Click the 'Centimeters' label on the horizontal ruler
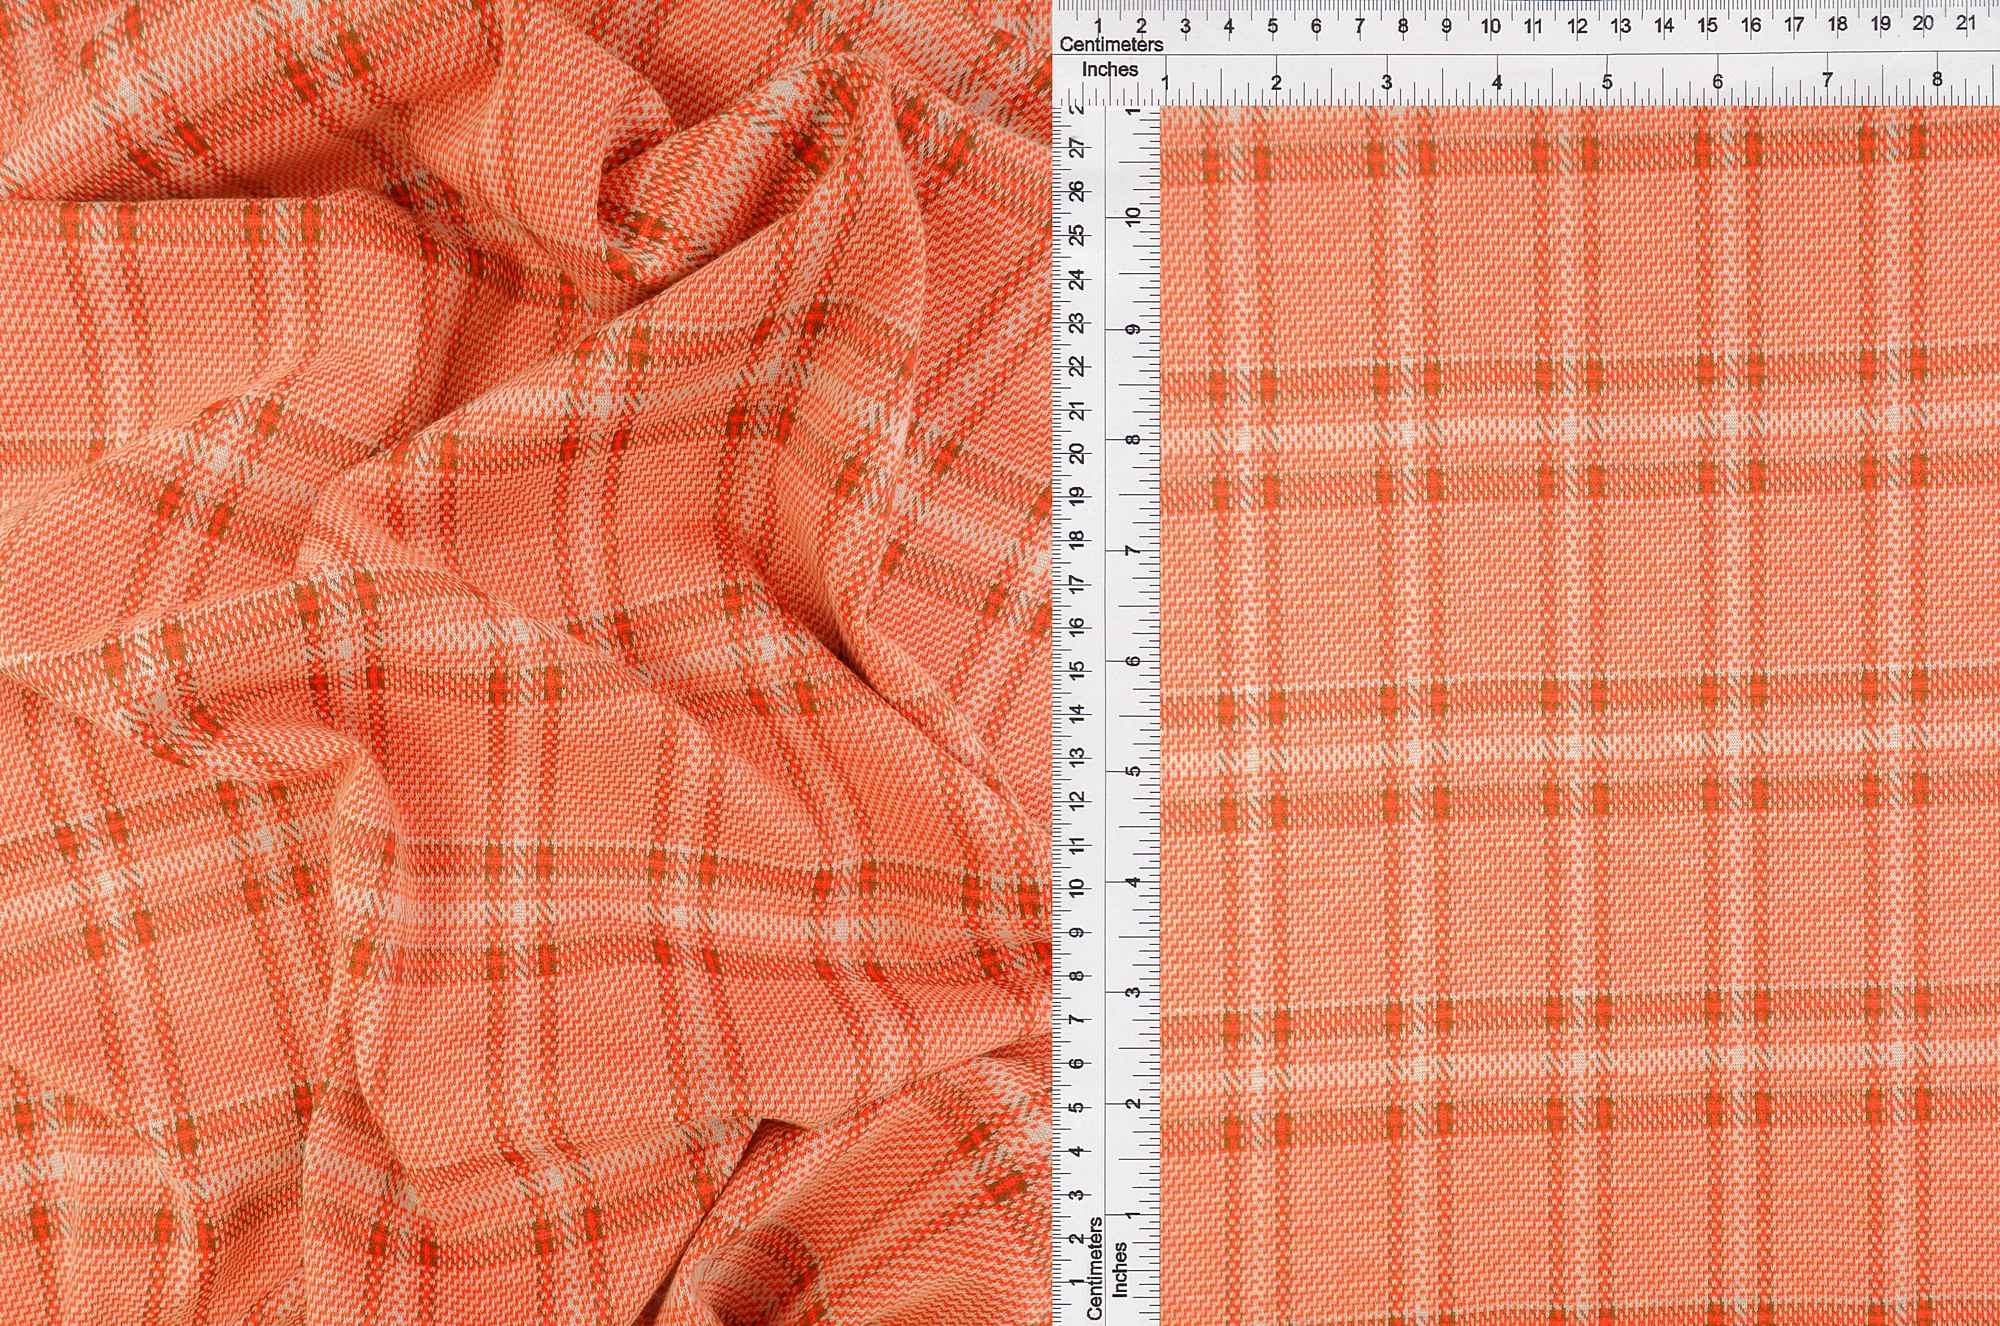Screen dimensions: 2000x1326 1110,45
